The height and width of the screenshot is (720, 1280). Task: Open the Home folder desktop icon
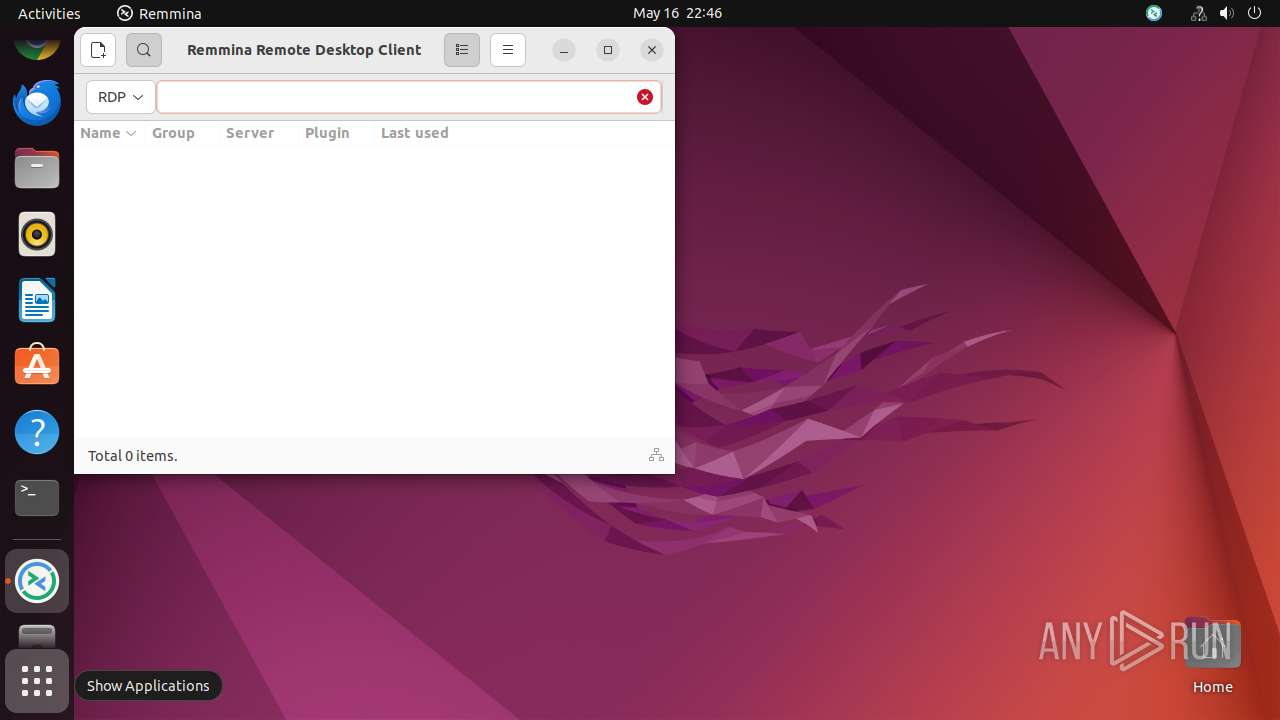[1212, 656]
